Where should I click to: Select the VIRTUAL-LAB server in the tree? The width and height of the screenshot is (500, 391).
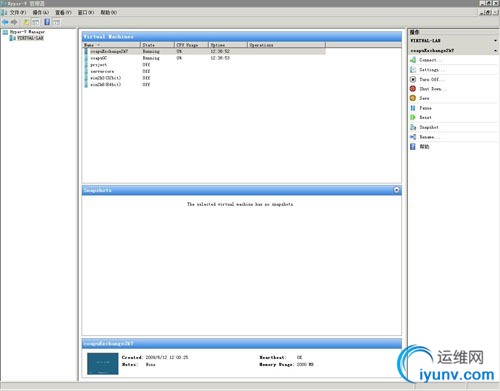point(30,38)
